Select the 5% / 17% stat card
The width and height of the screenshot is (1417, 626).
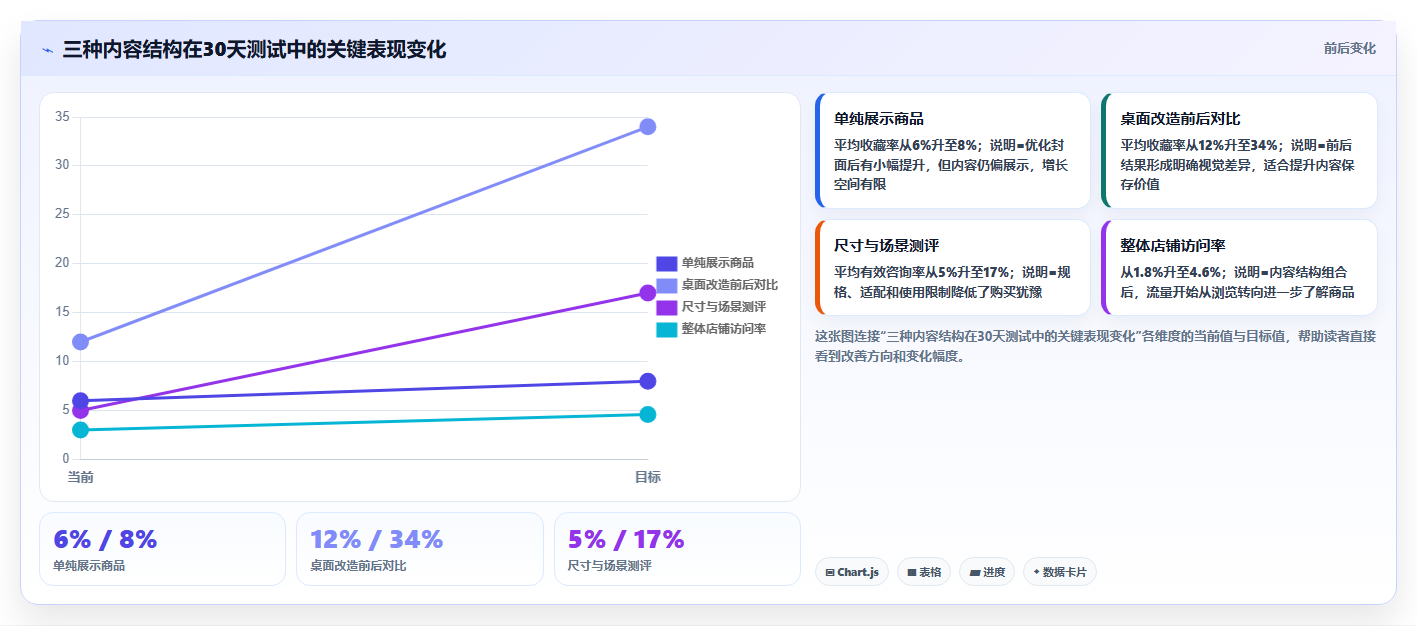coord(677,549)
